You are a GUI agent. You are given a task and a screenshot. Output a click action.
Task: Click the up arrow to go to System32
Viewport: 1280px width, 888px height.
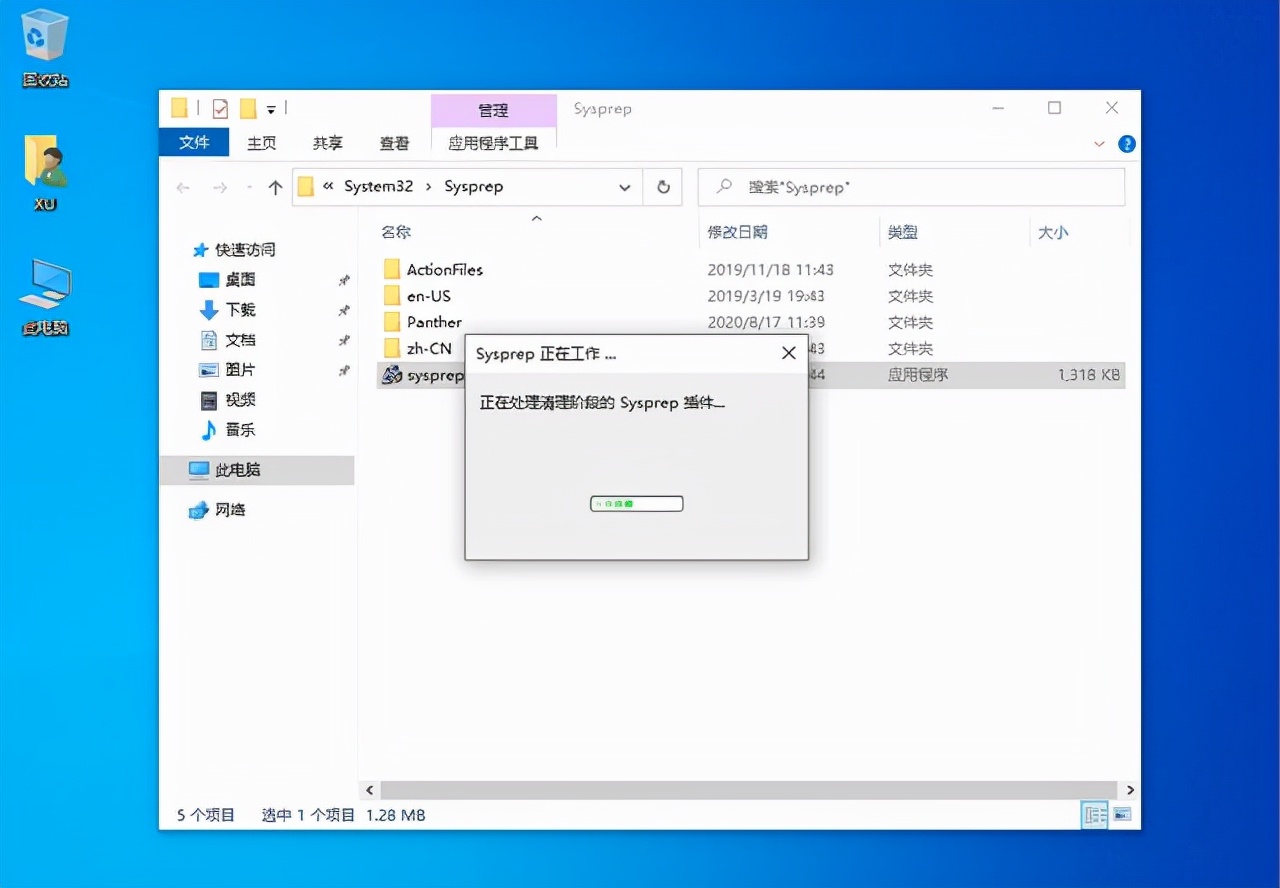coord(275,186)
